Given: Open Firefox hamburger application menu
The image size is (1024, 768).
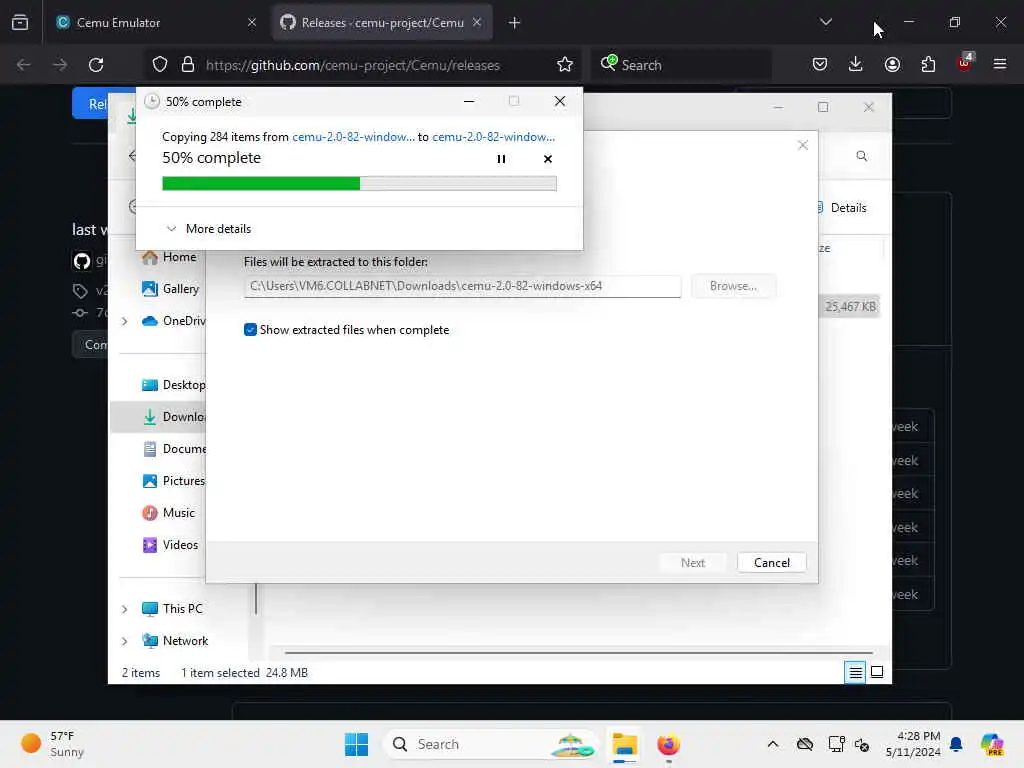Looking at the screenshot, I should [x=1000, y=65].
